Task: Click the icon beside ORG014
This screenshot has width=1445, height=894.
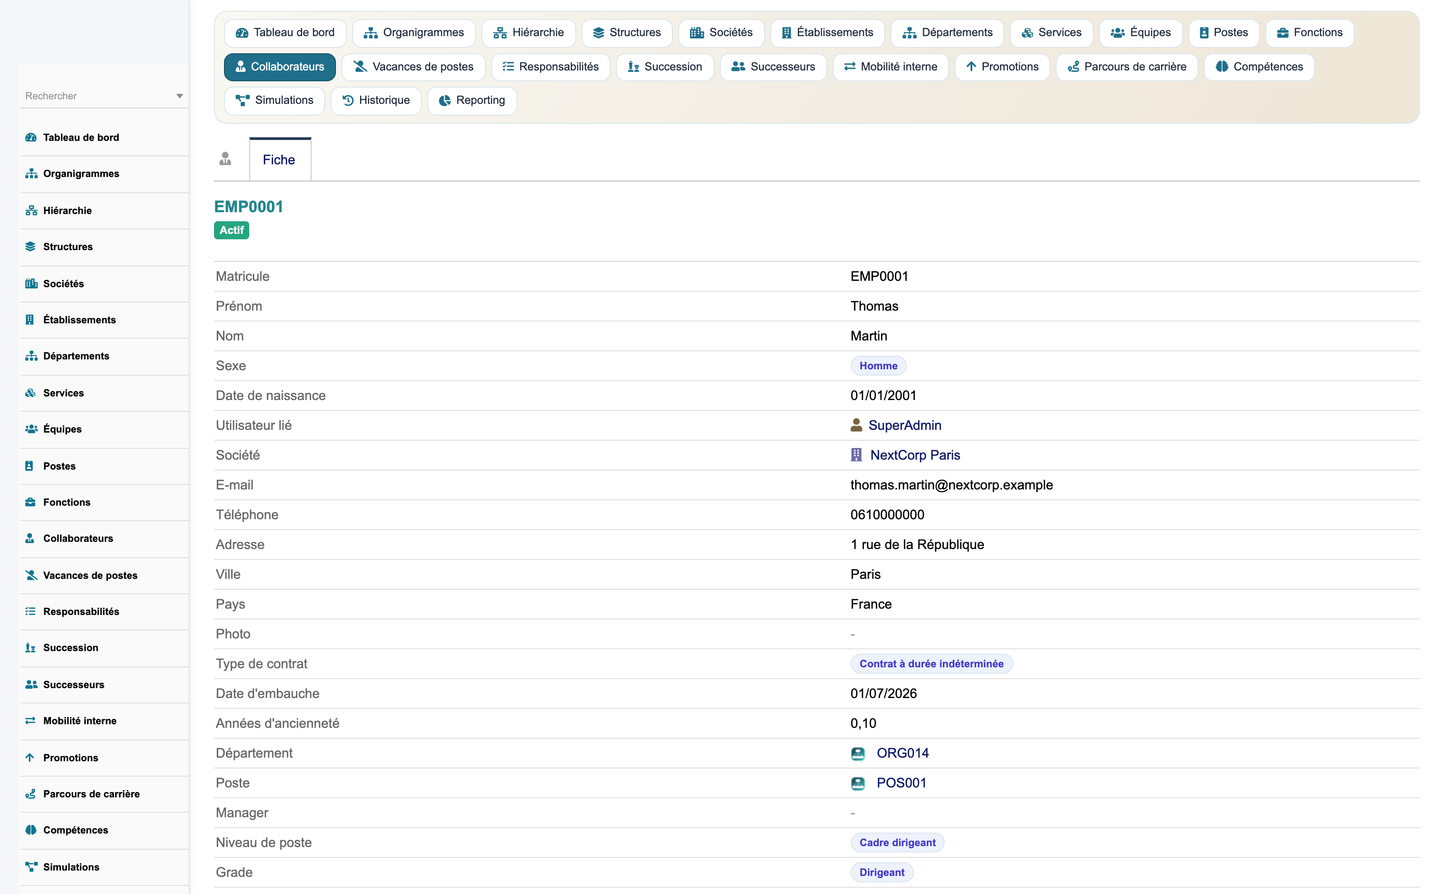Action: point(858,753)
